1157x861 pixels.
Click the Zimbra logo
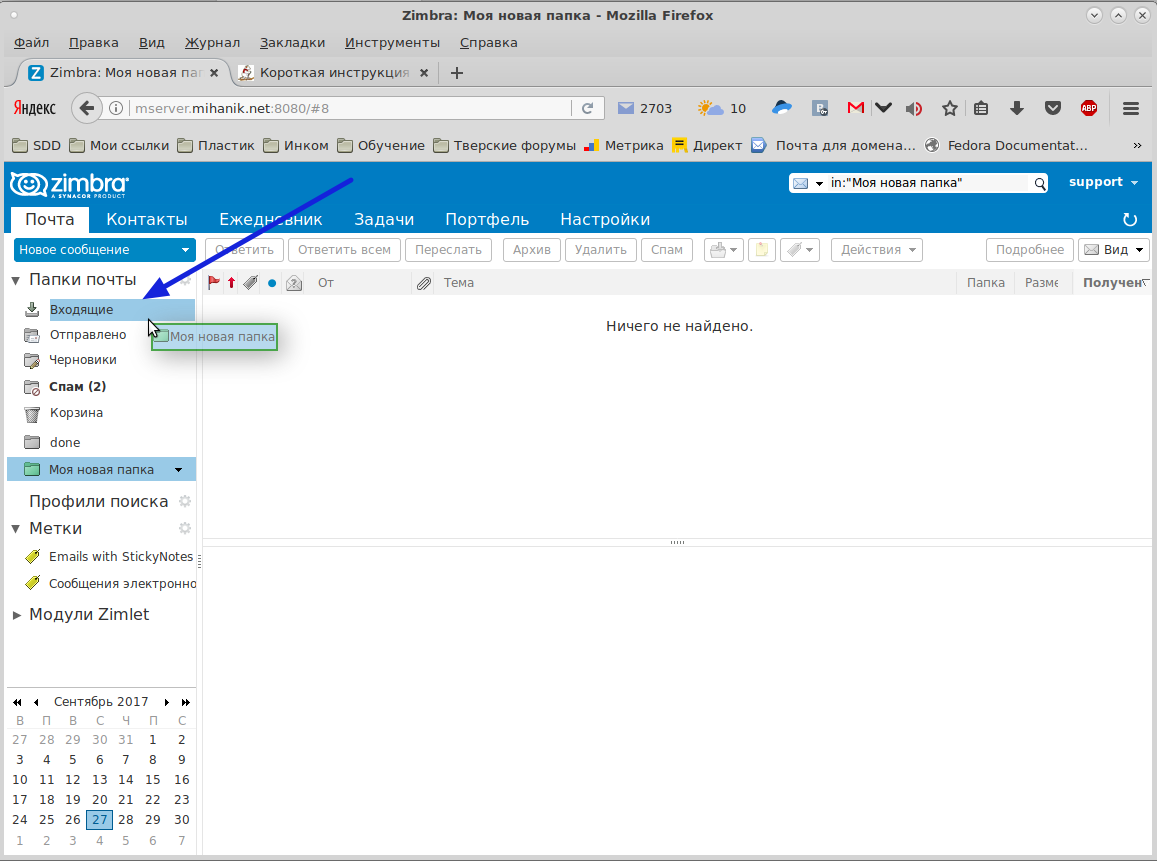click(69, 184)
